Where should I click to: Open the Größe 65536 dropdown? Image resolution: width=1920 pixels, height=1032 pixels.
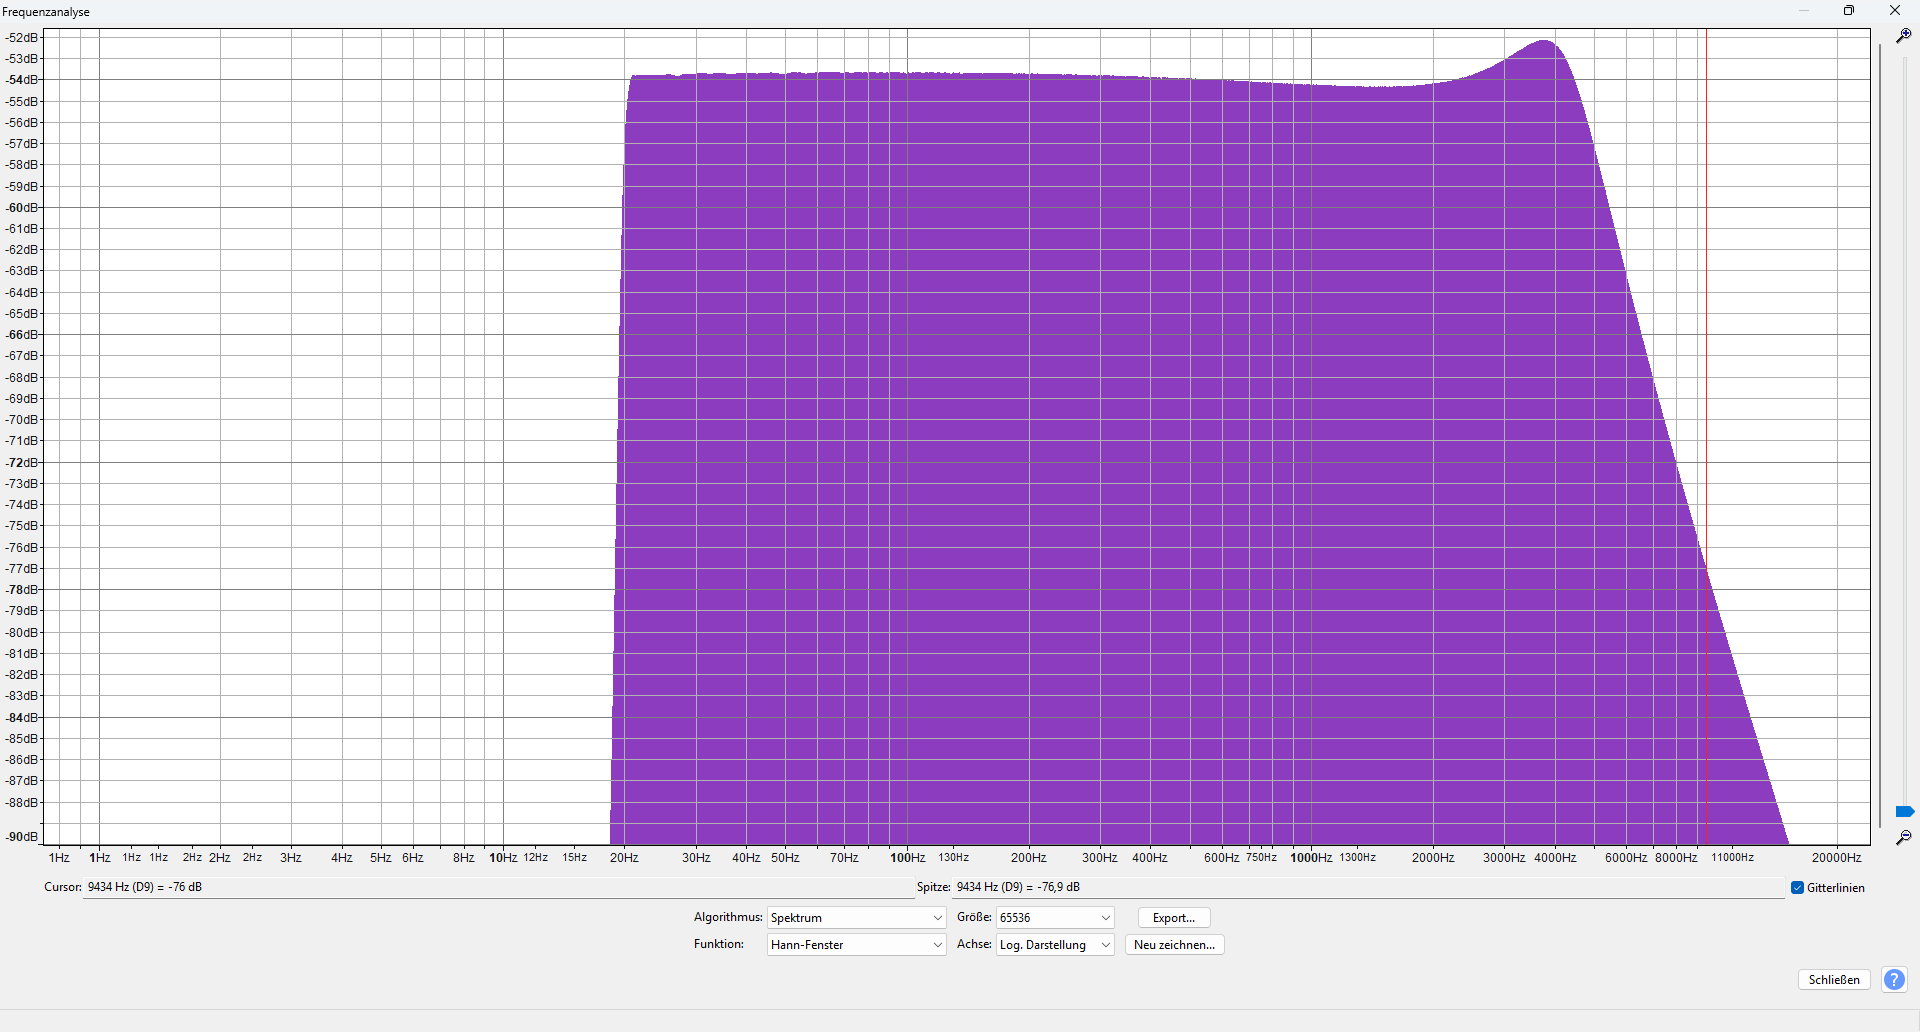point(1055,918)
